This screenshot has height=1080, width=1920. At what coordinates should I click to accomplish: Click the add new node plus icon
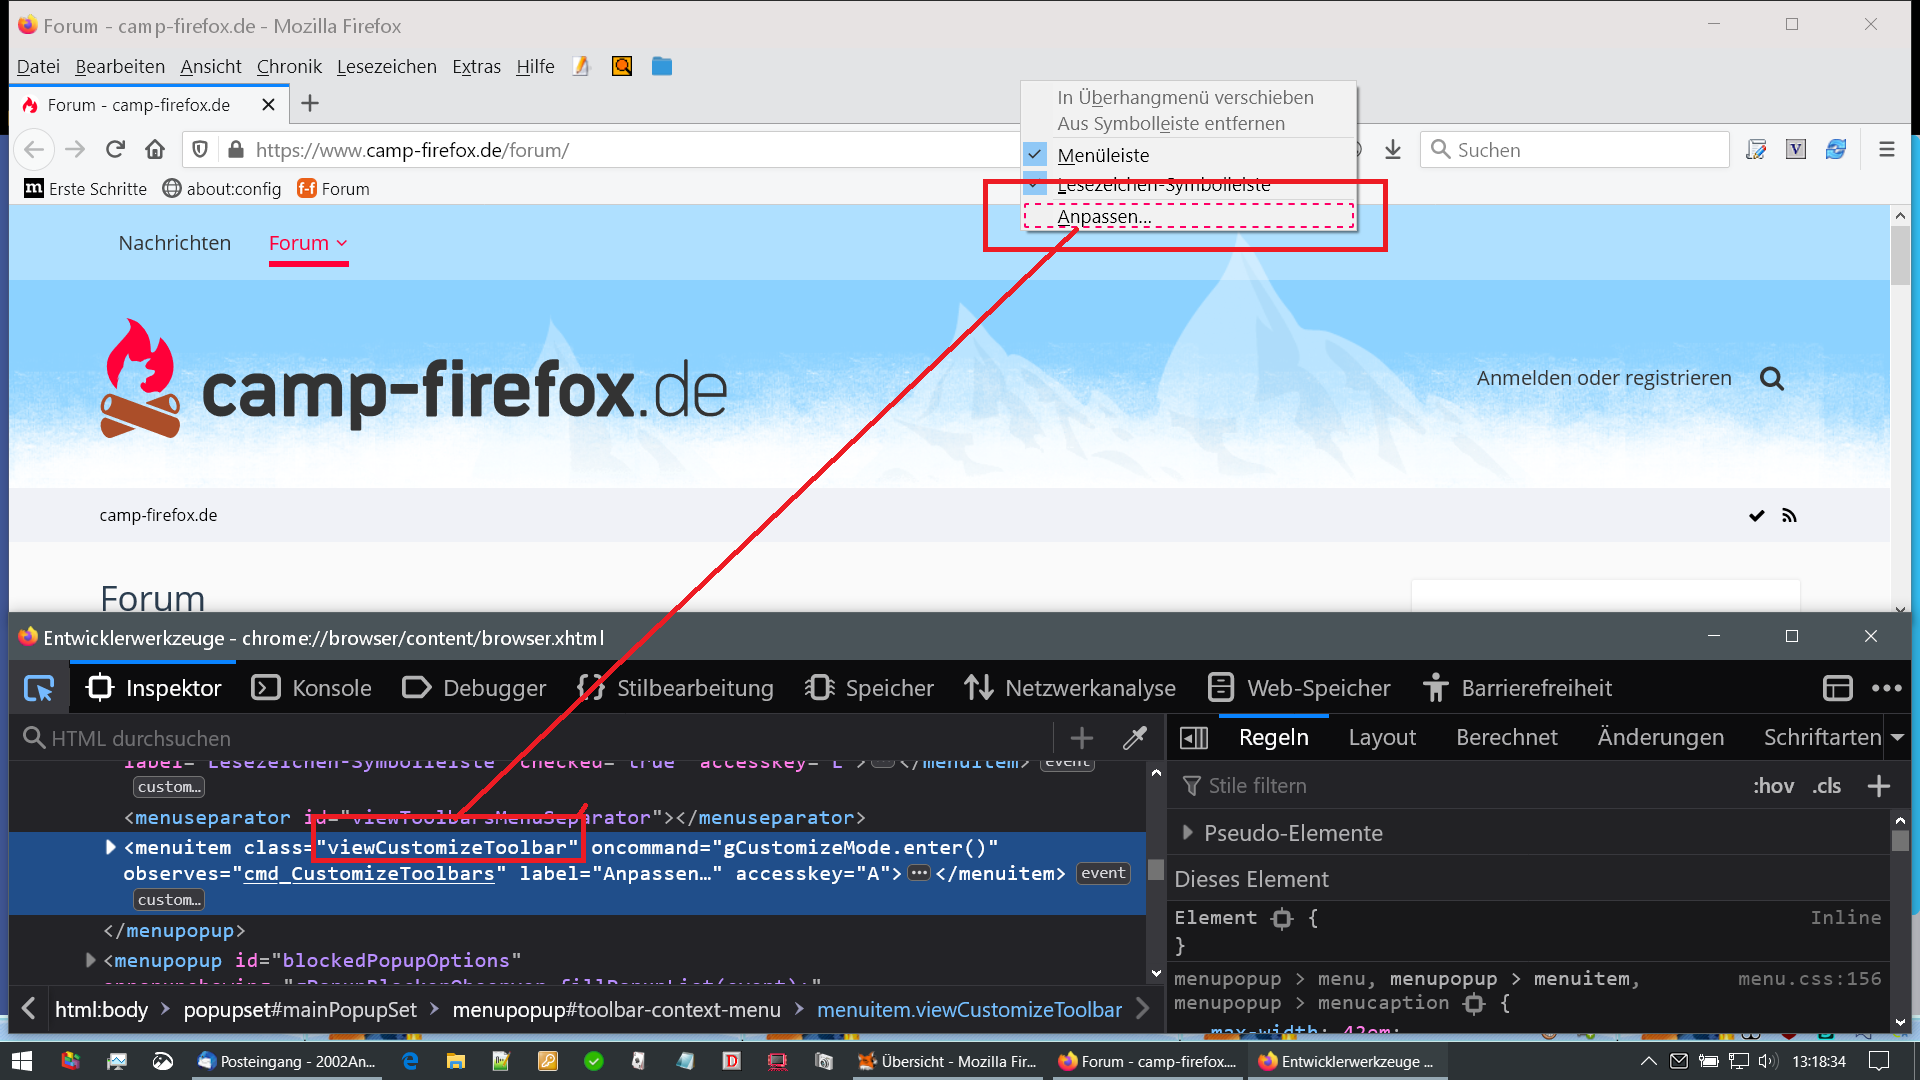pyautogui.click(x=1081, y=738)
